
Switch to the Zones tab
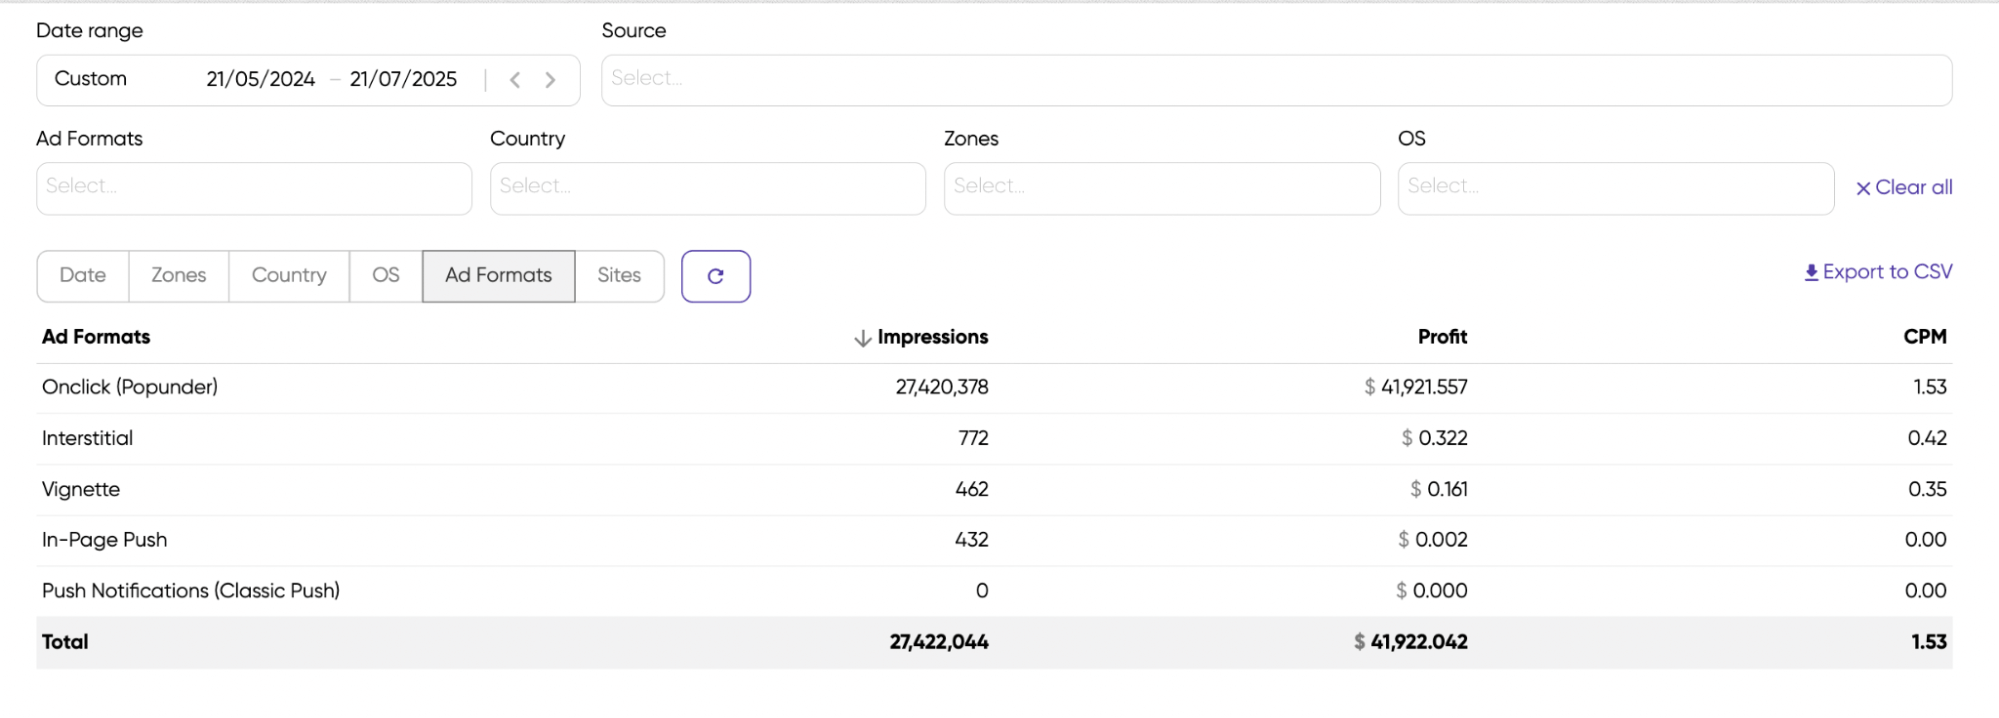pos(179,276)
